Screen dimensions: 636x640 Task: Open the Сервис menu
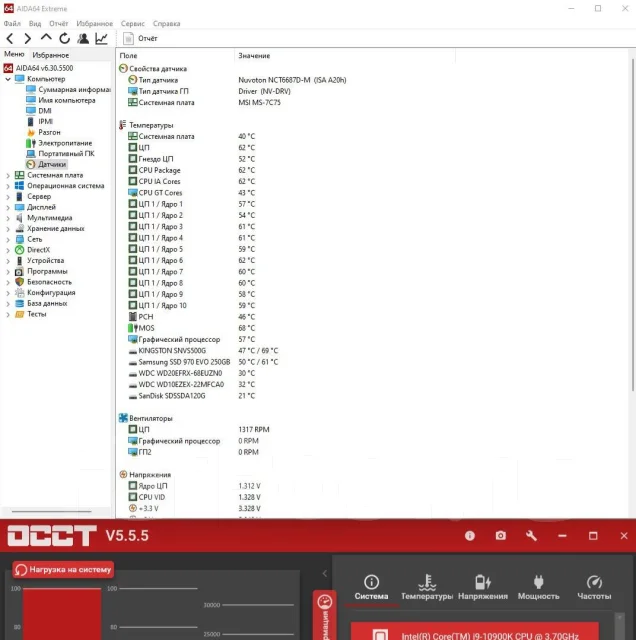[133, 24]
